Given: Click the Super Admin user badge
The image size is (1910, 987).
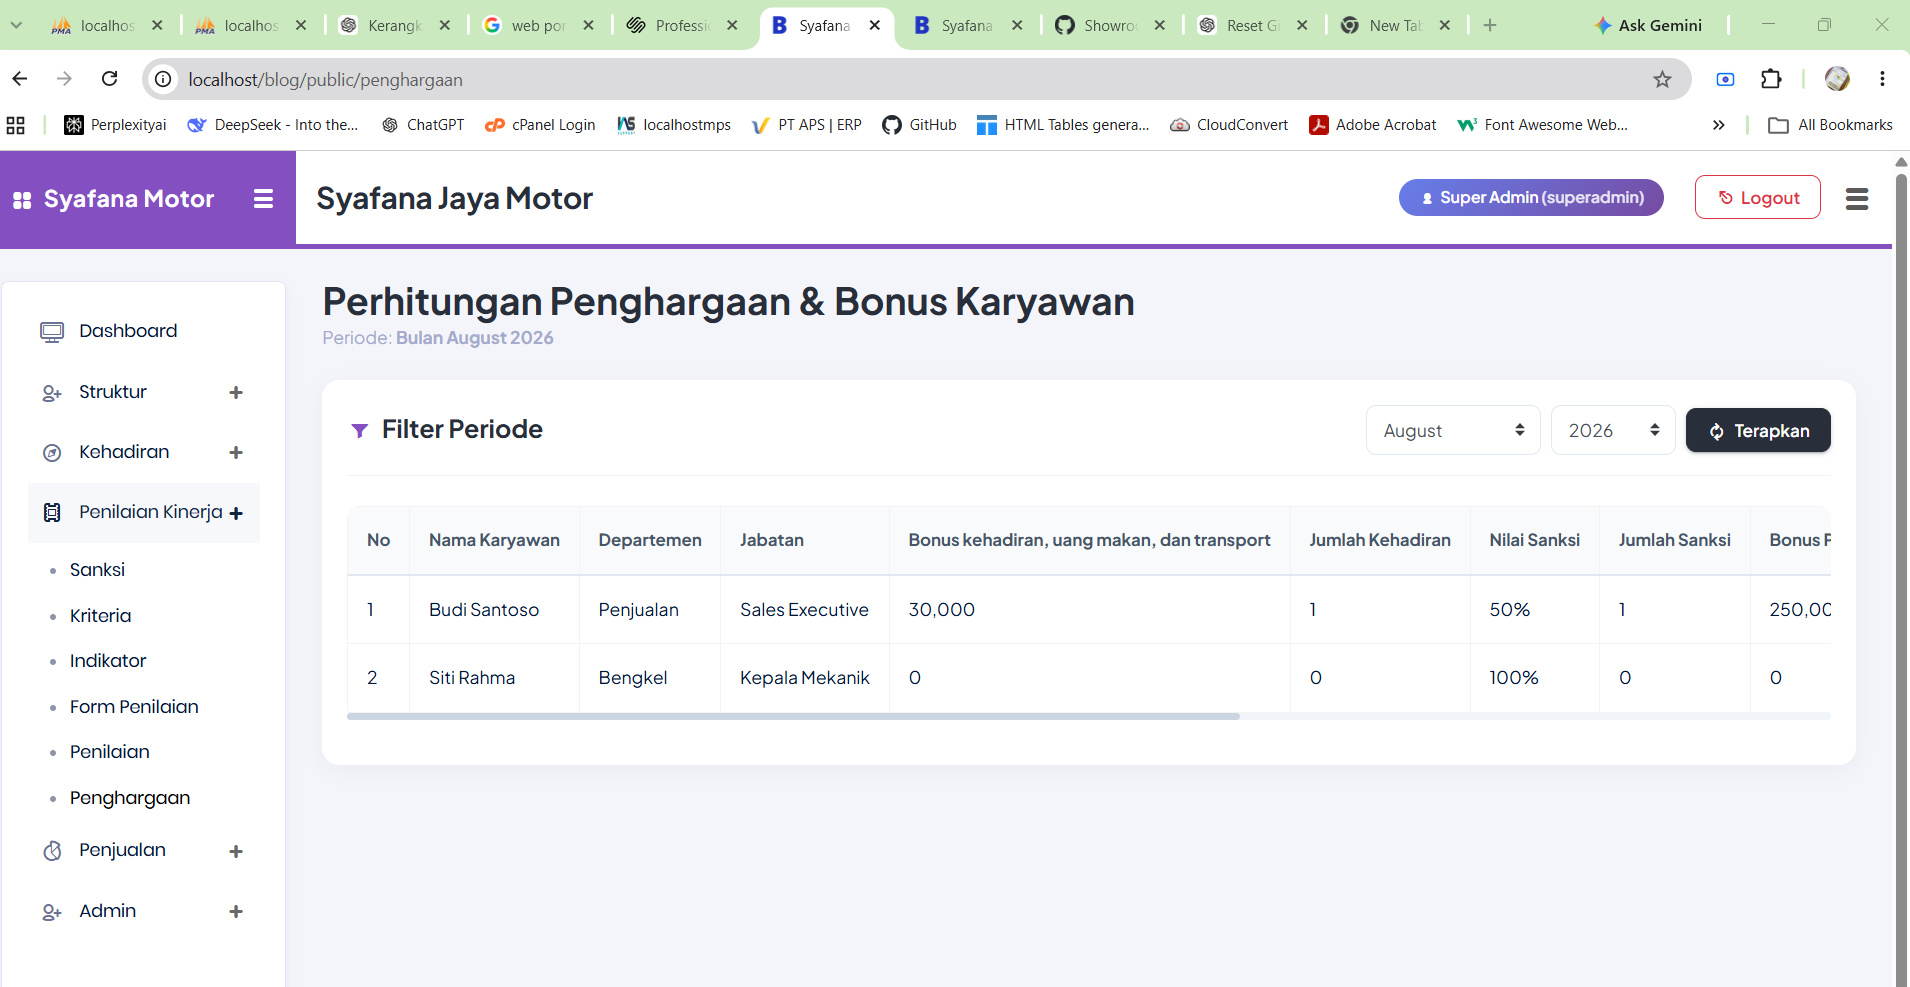Looking at the screenshot, I should coord(1531,198).
